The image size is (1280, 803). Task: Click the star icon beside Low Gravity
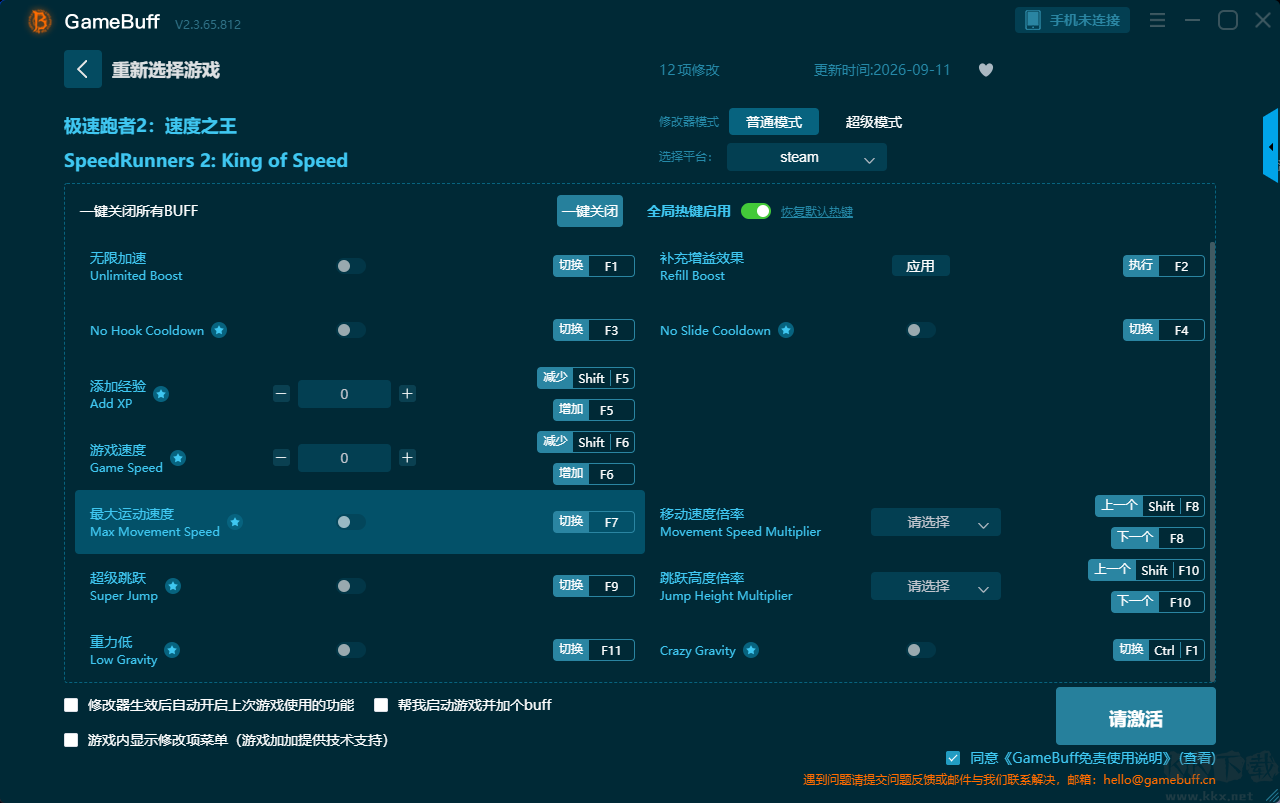172,650
